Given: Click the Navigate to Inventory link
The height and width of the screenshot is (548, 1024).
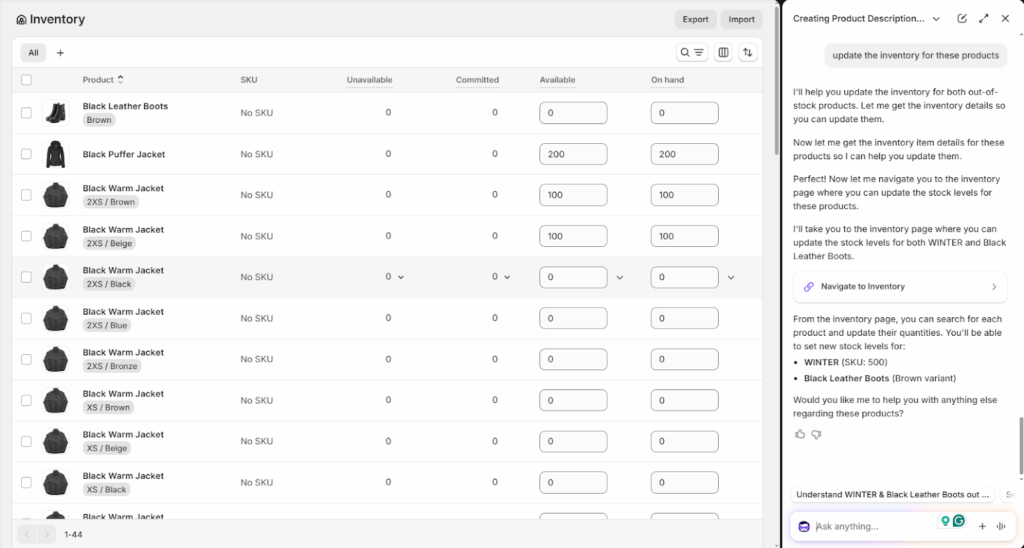Looking at the screenshot, I should [x=900, y=287].
